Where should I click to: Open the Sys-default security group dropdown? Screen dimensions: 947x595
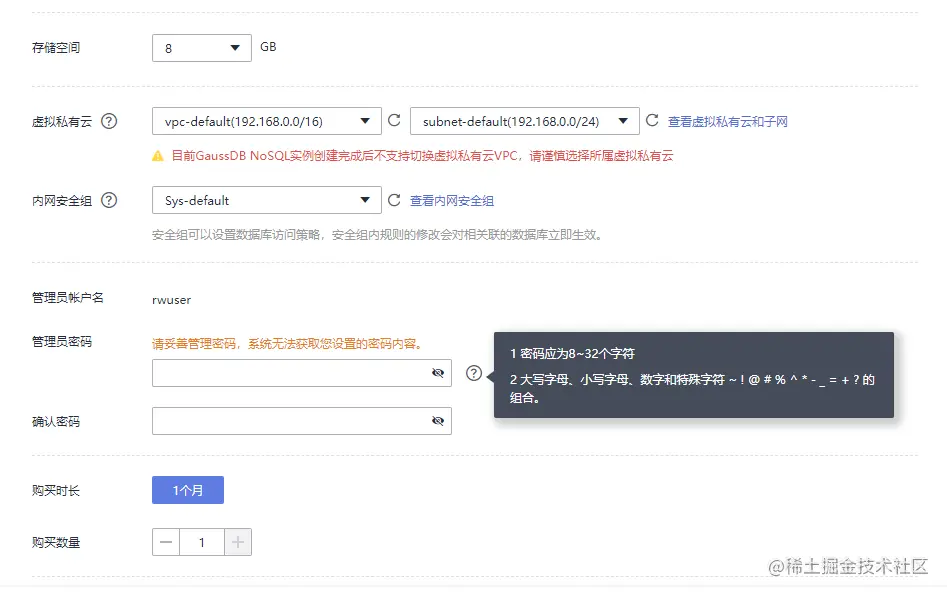(266, 200)
